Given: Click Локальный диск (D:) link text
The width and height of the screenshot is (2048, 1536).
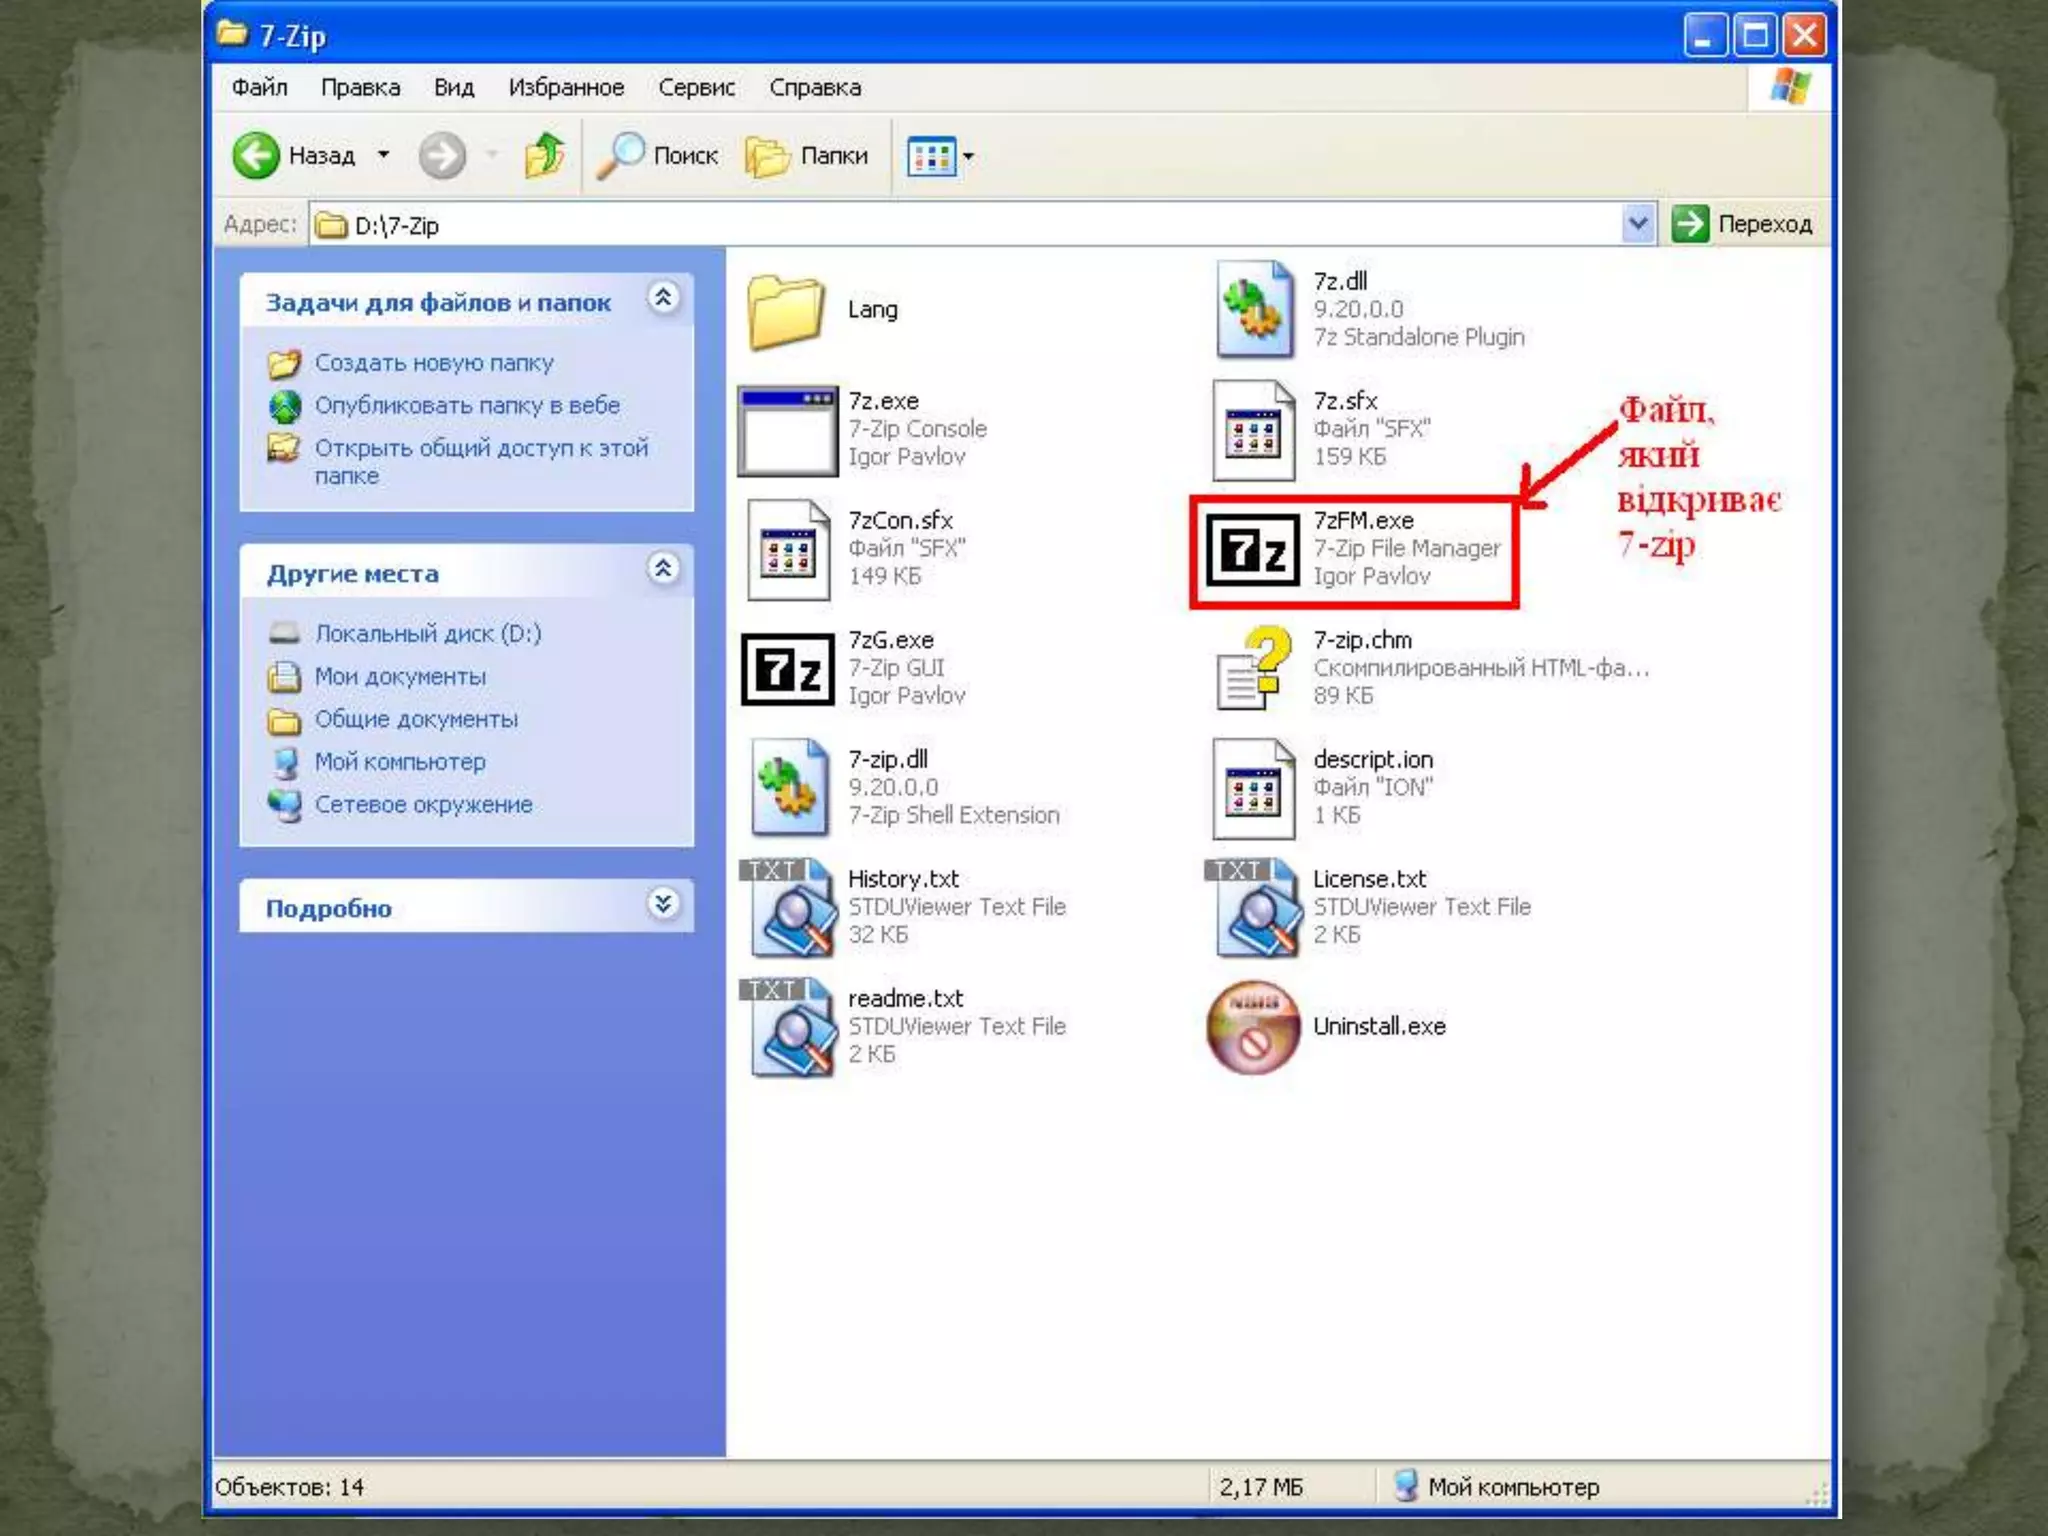Looking at the screenshot, I should coord(428,634).
